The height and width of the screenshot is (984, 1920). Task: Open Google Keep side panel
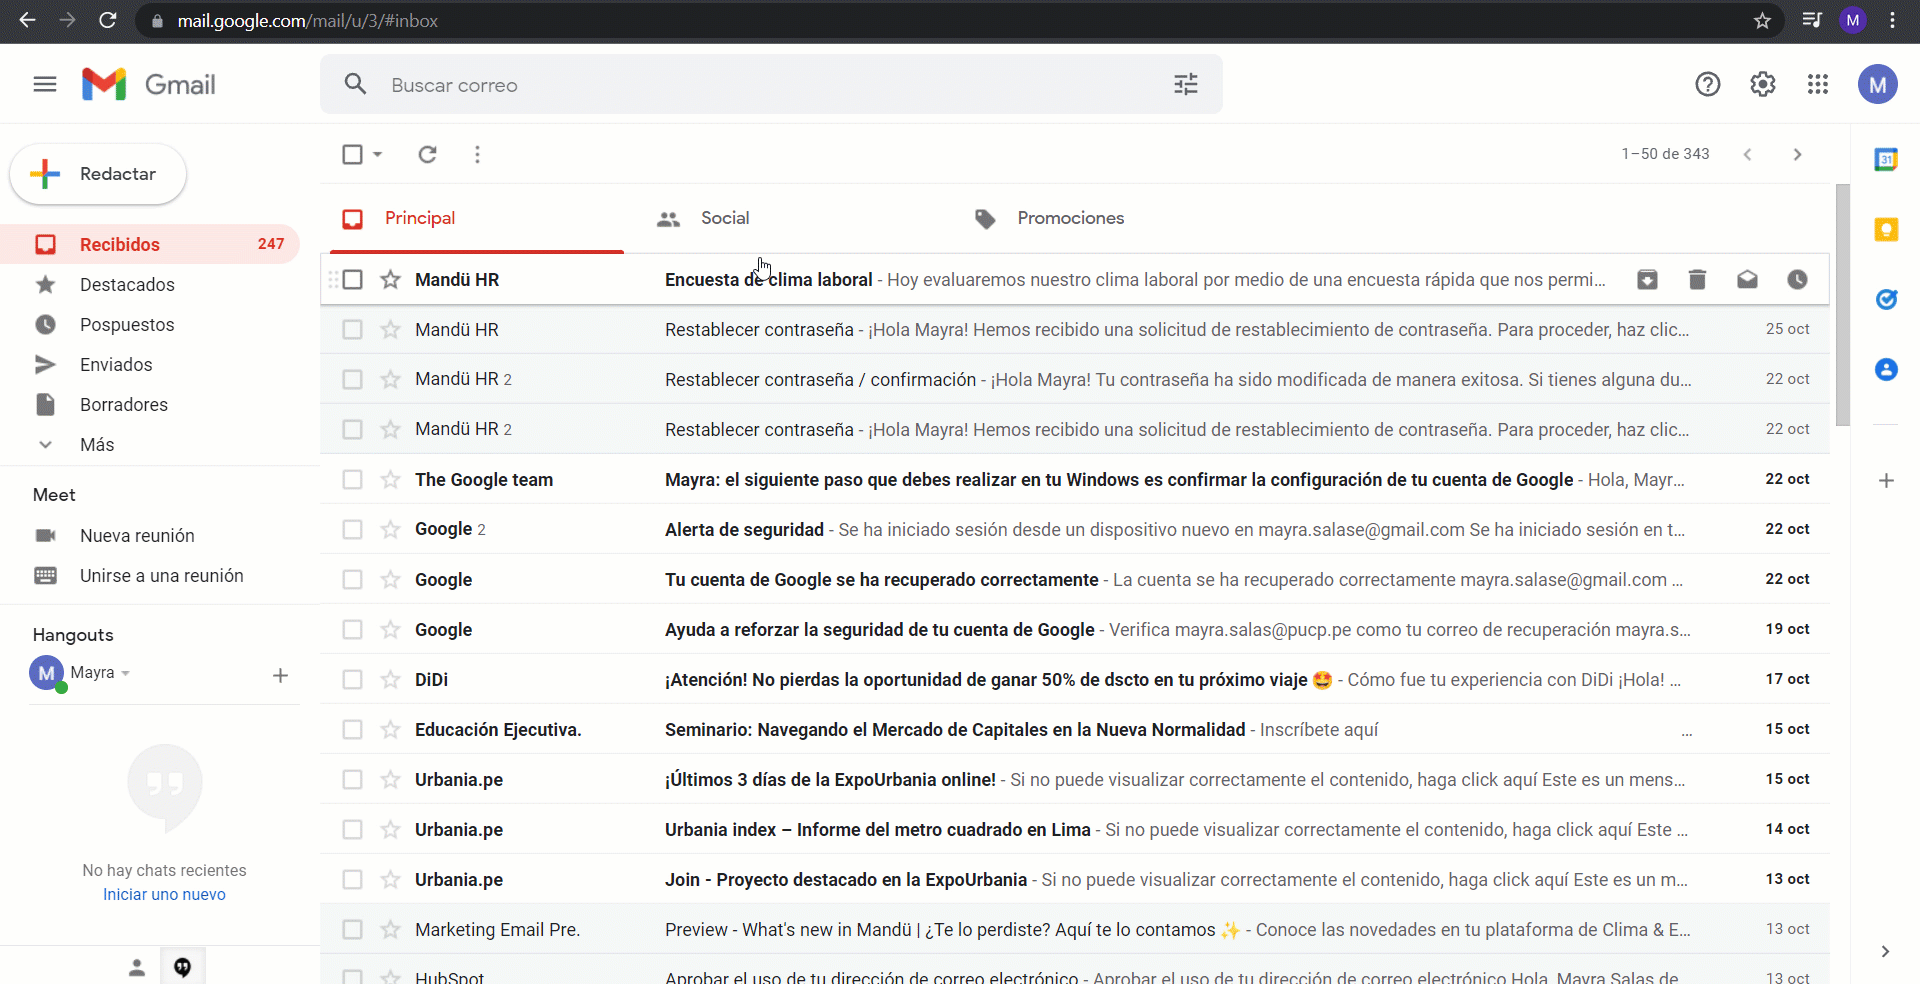coord(1886,230)
